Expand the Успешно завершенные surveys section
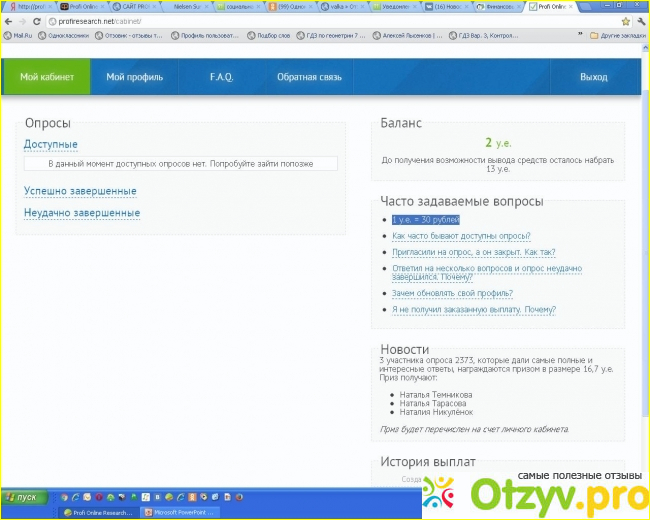 tap(80, 191)
